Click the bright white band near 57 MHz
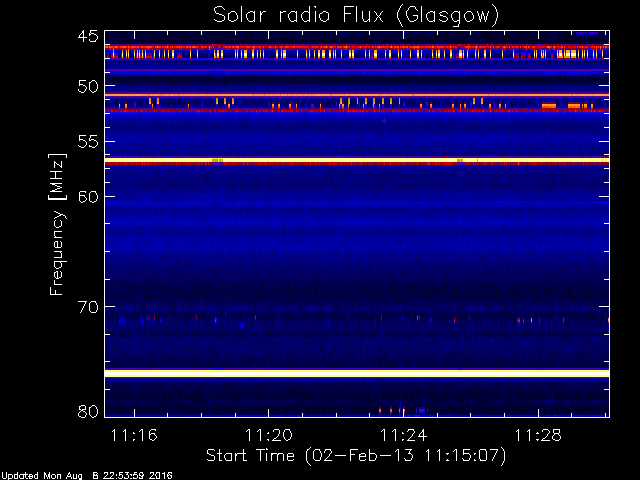Image resolution: width=640 pixels, height=480 pixels. 357,160
